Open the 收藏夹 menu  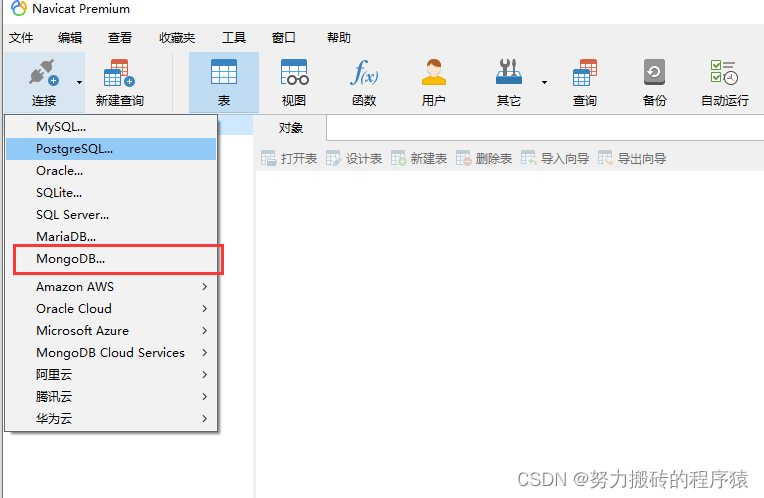click(177, 38)
